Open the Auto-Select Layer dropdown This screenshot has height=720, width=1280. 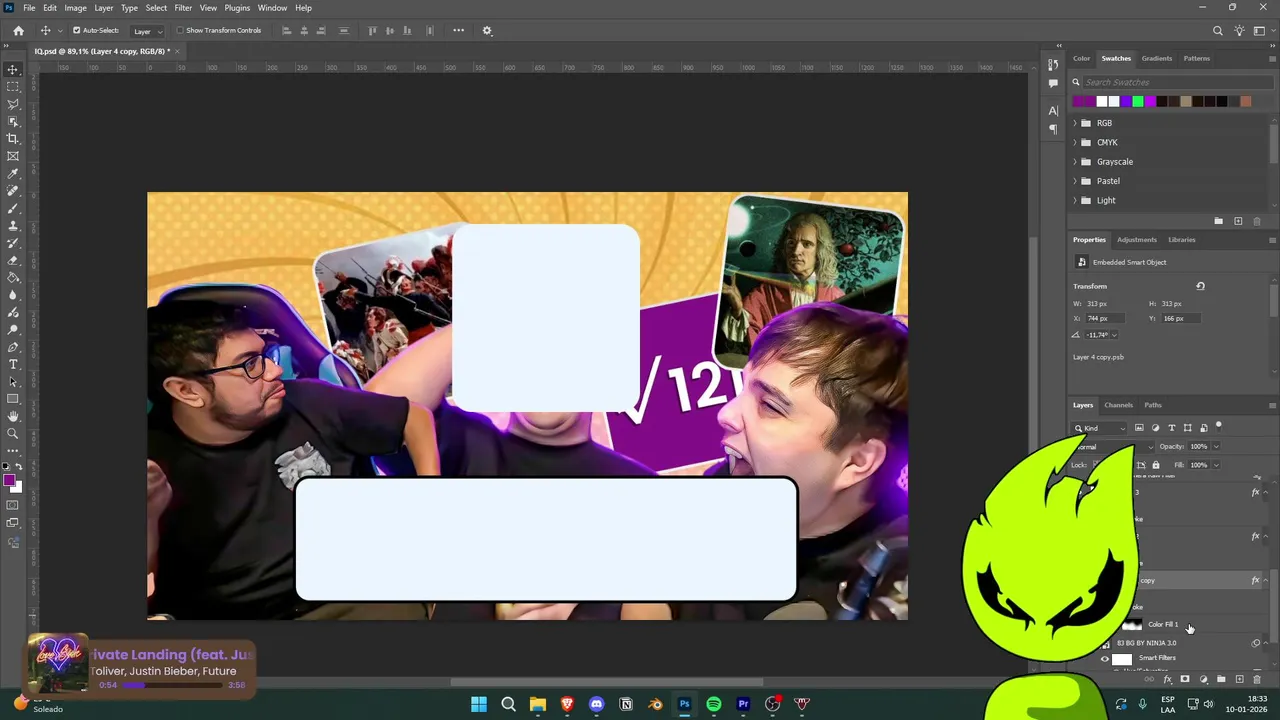pyautogui.click(x=147, y=31)
